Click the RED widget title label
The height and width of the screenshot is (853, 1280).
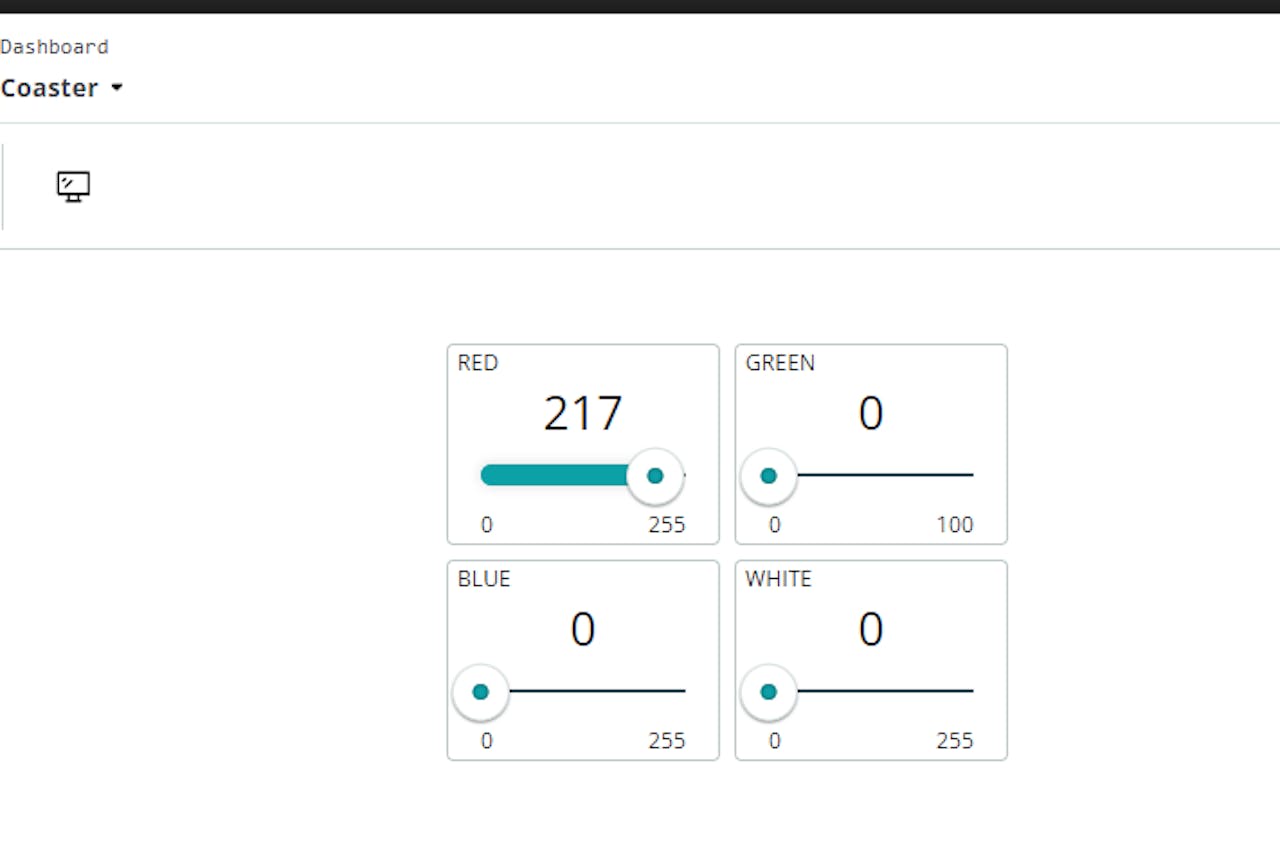[478, 363]
